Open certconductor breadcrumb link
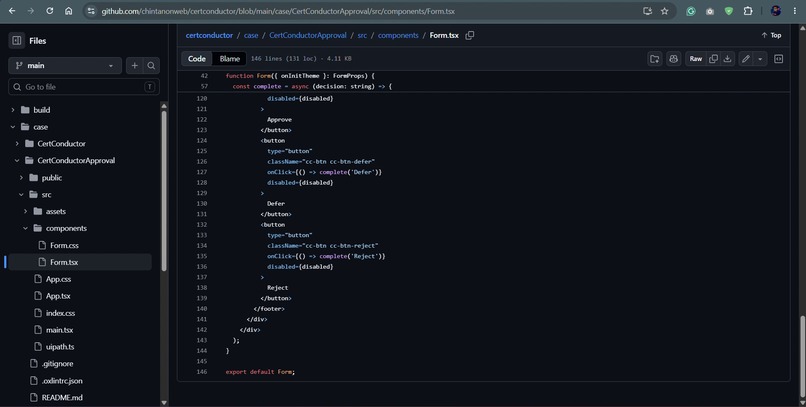806x407 pixels. pos(209,35)
